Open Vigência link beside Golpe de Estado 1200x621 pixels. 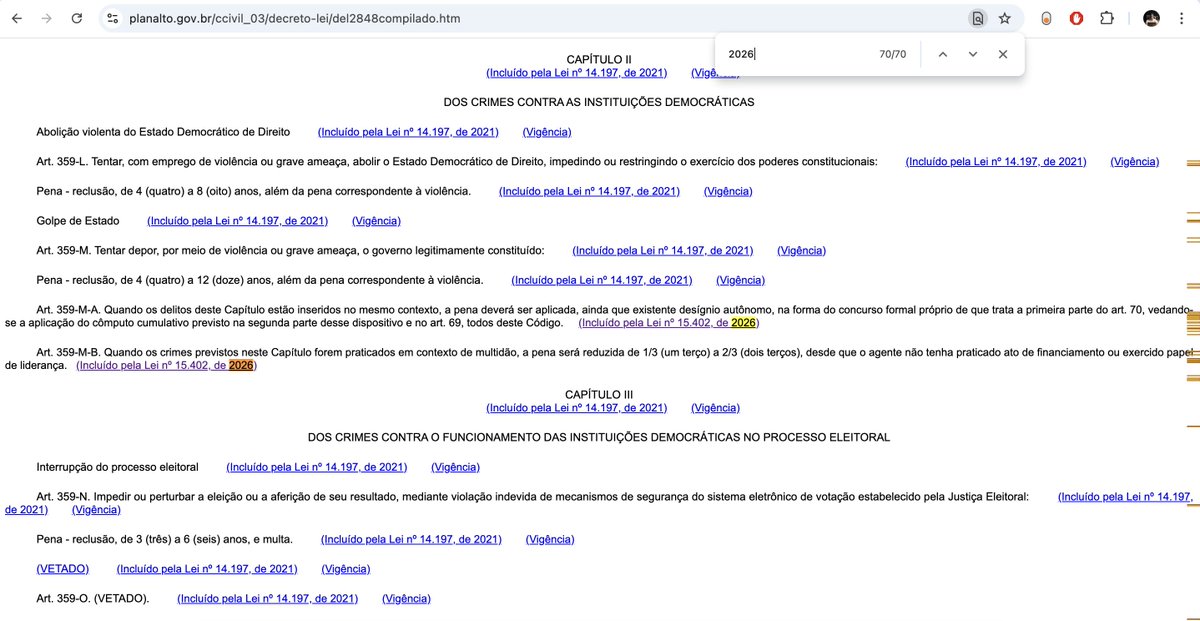point(376,221)
